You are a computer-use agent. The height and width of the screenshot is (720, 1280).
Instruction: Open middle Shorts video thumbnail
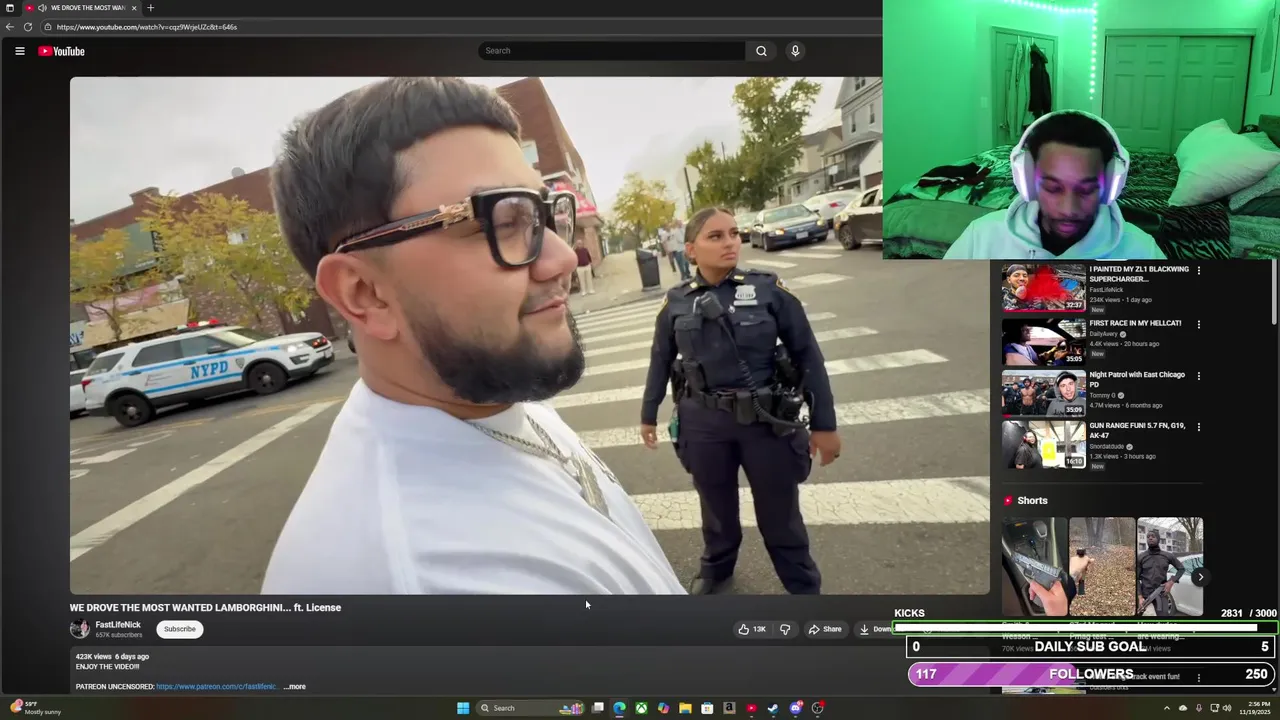click(1102, 566)
